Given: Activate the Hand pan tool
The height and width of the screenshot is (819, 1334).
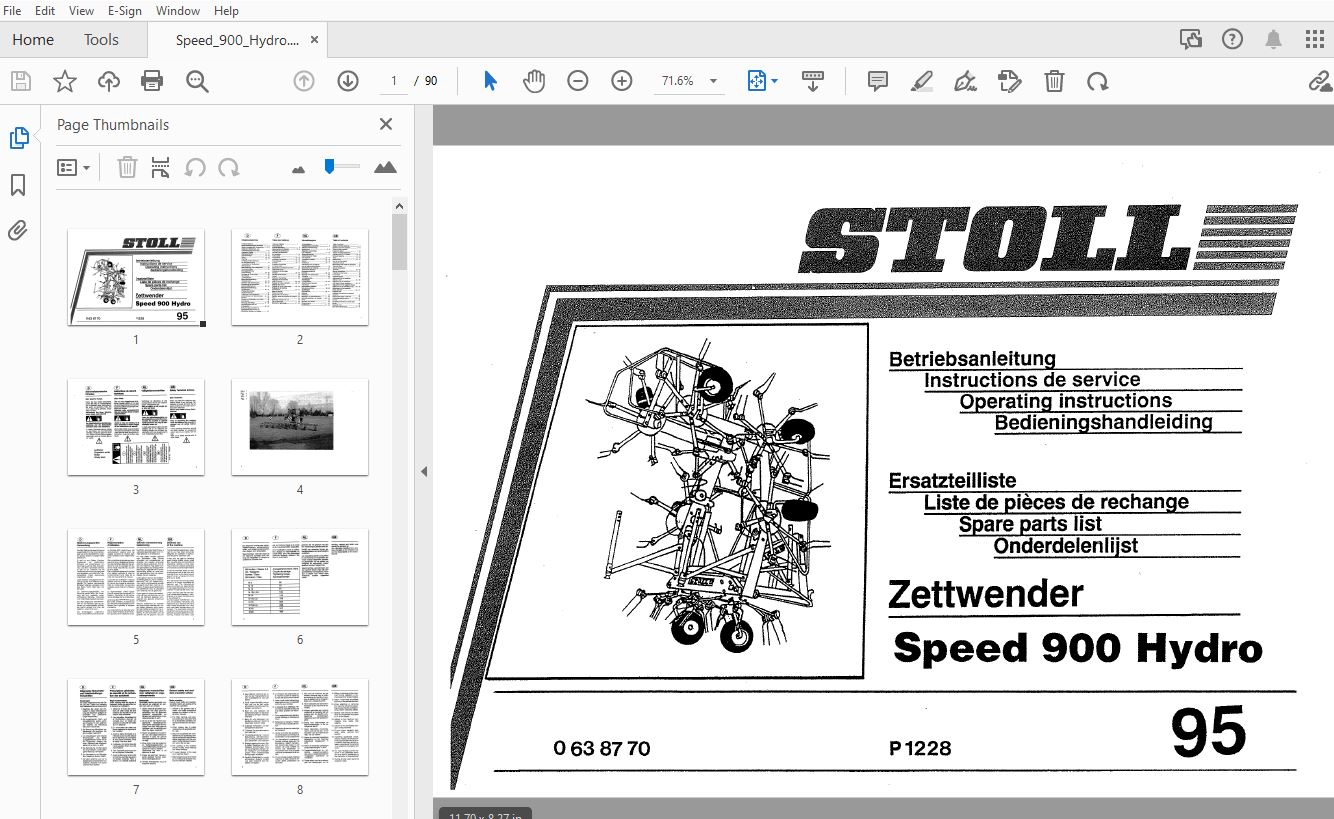Looking at the screenshot, I should click(x=534, y=81).
